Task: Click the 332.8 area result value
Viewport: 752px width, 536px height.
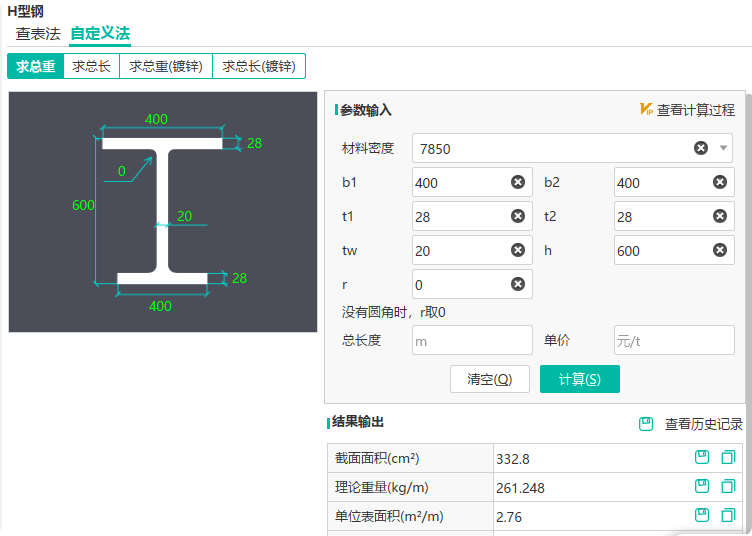Action: (x=513, y=459)
